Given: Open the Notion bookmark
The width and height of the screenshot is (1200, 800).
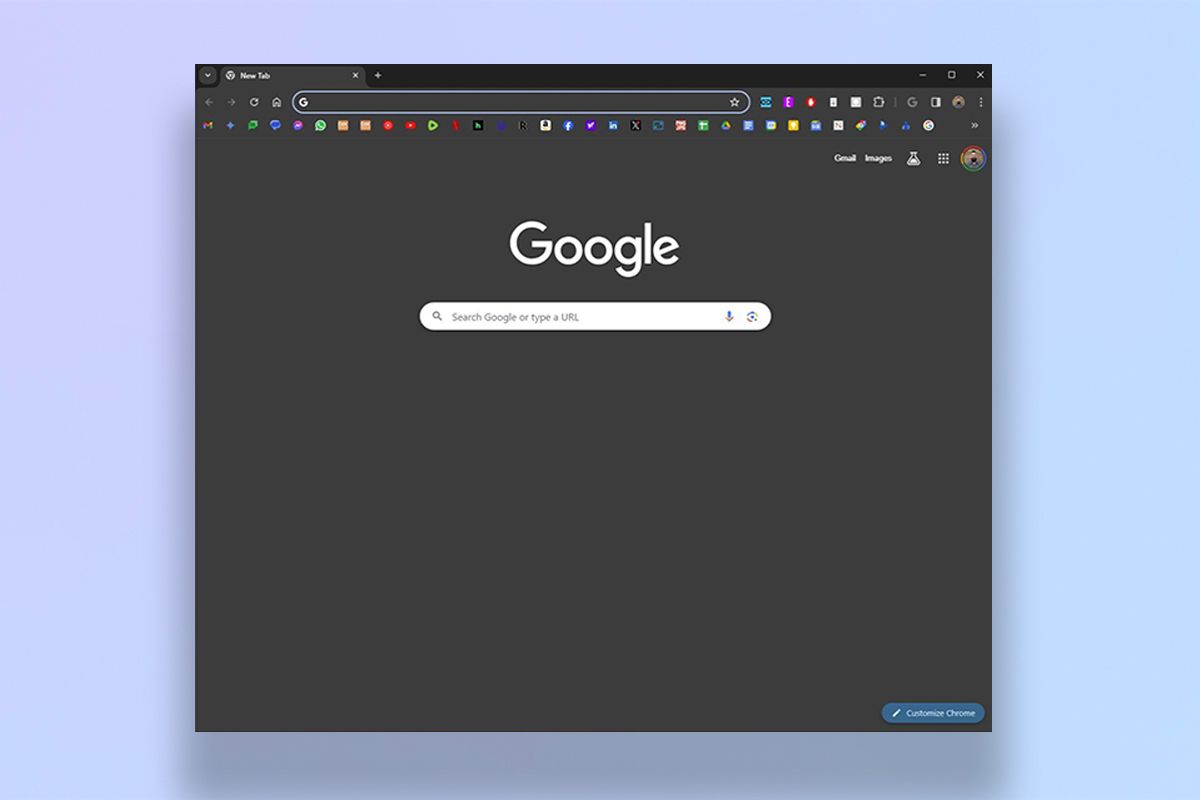Looking at the screenshot, I should pyautogui.click(x=839, y=126).
